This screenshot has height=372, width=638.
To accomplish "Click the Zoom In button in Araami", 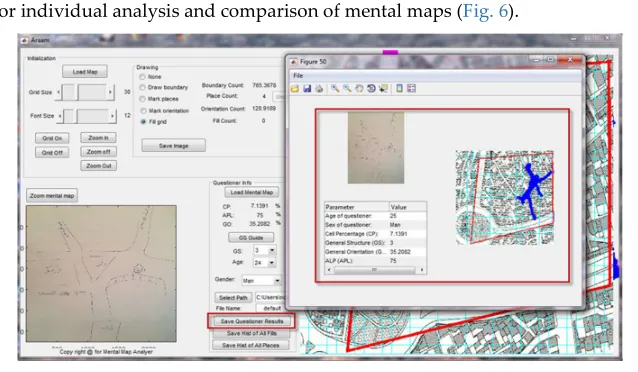I will (x=98, y=138).
